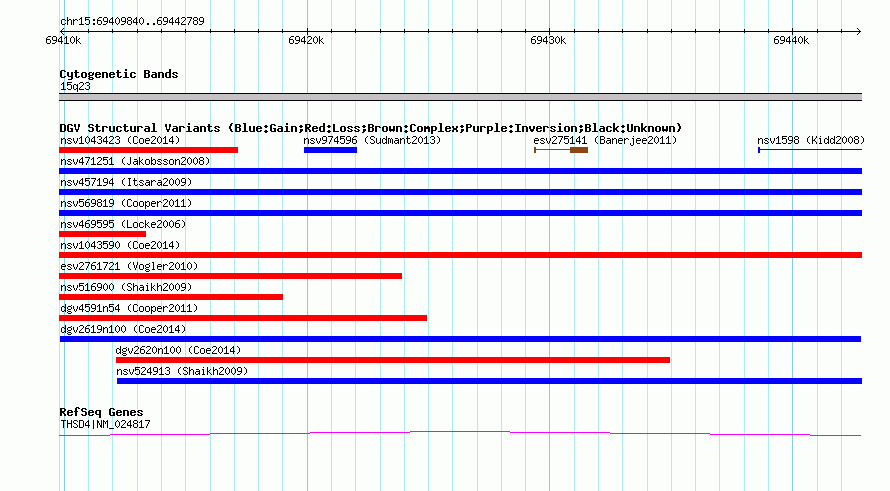890x491 pixels.
Task: Open the nsv1043590 (Coe2014) label
Action: (120, 245)
